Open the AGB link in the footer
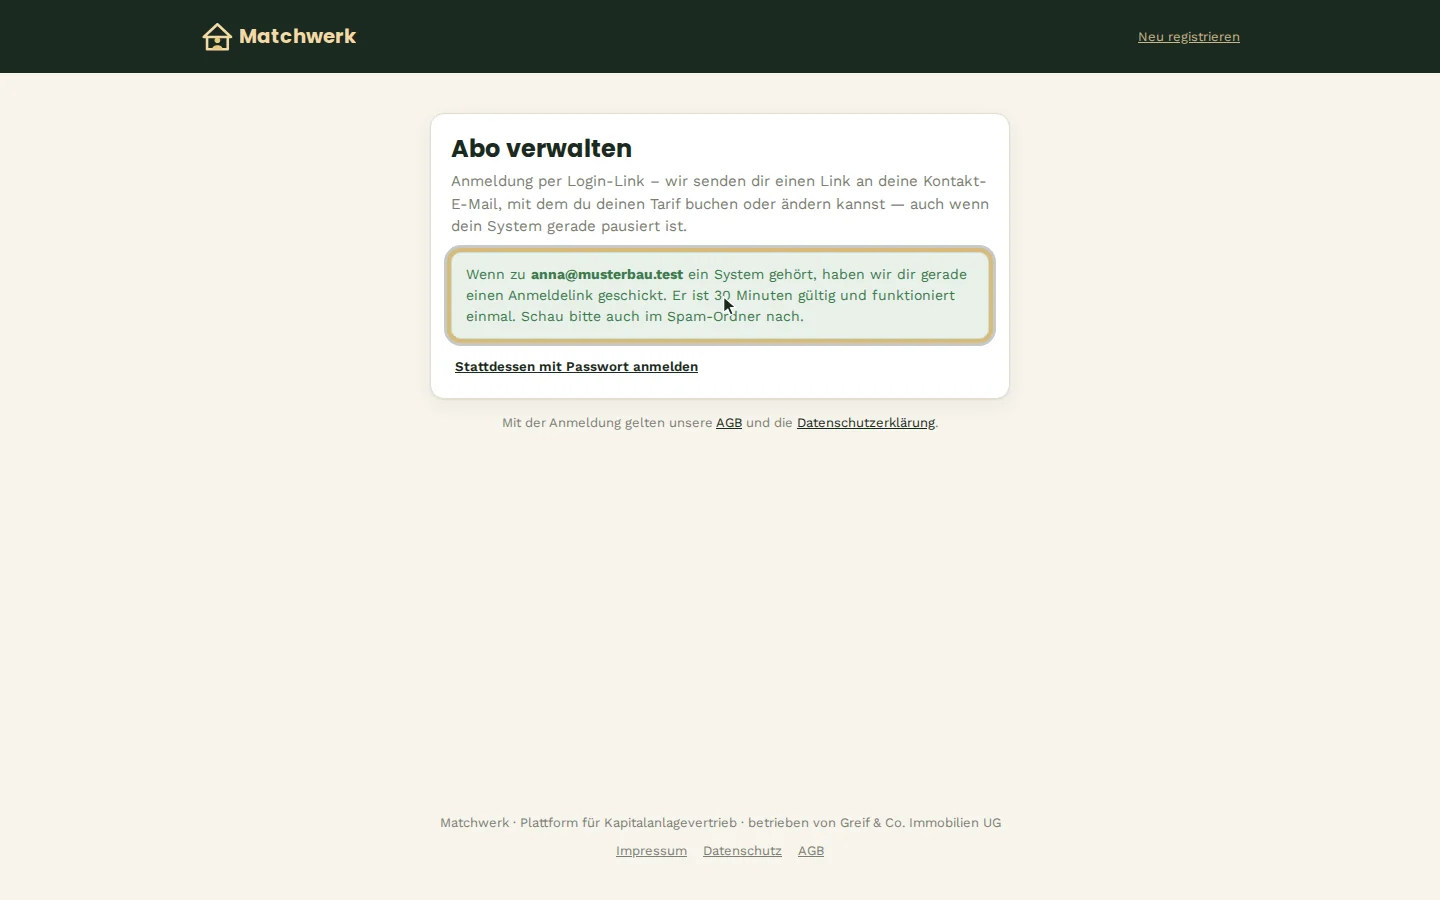Screen dimensions: 1440x900 tap(811, 851)
